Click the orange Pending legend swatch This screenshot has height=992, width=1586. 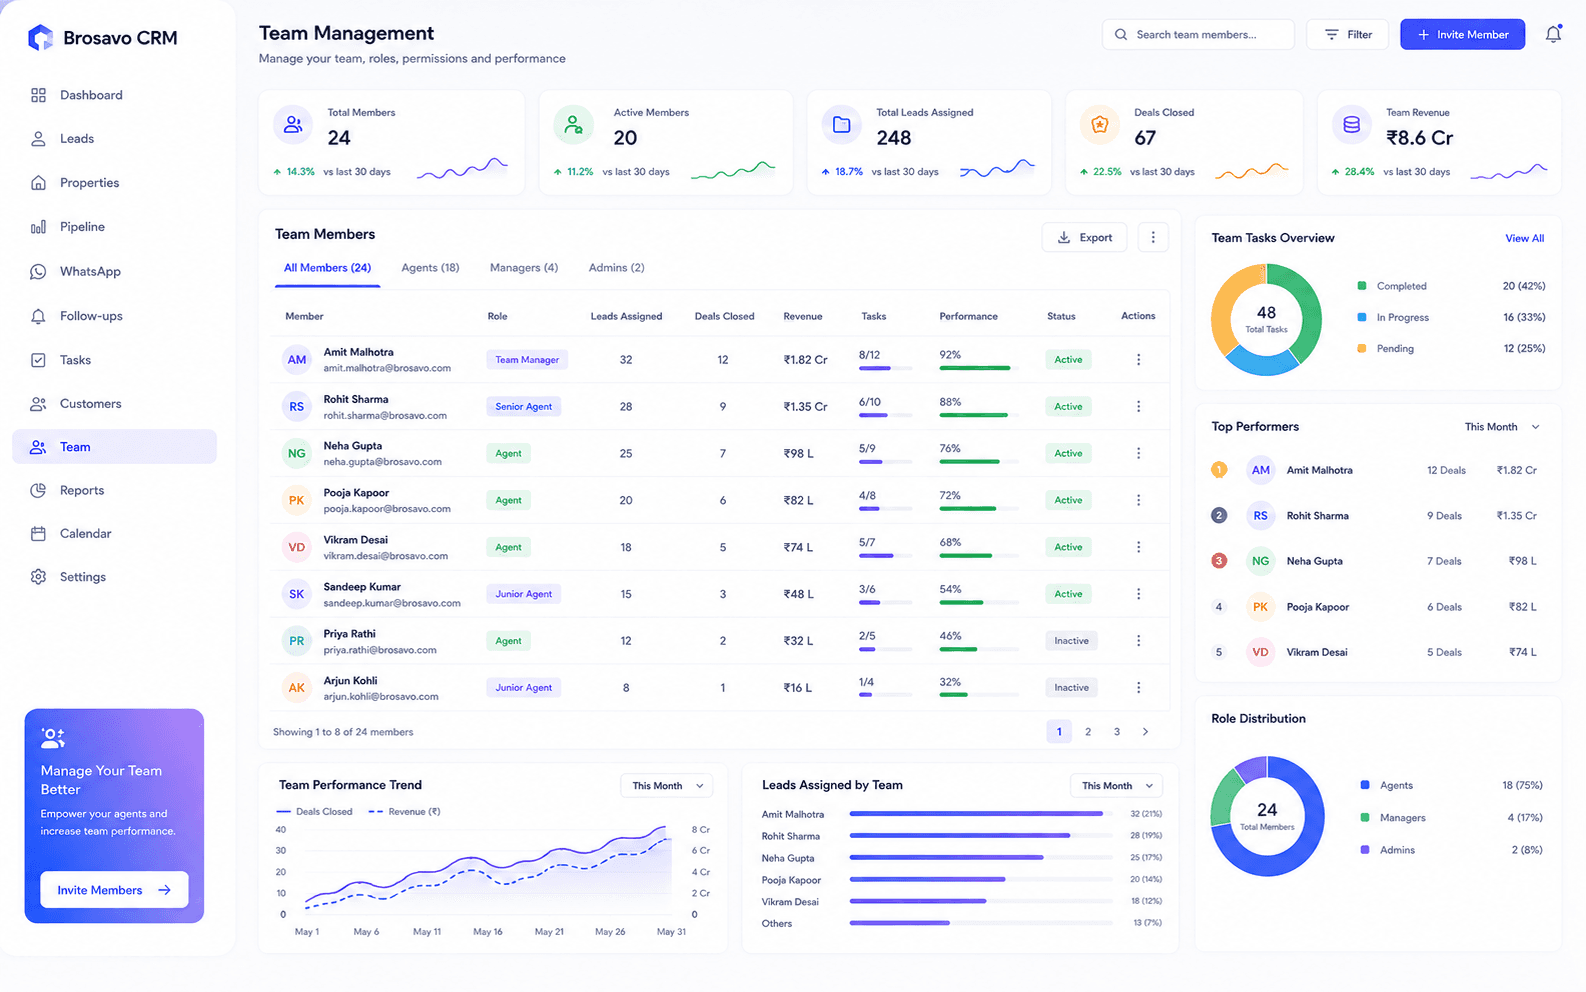click(1362, 348)
